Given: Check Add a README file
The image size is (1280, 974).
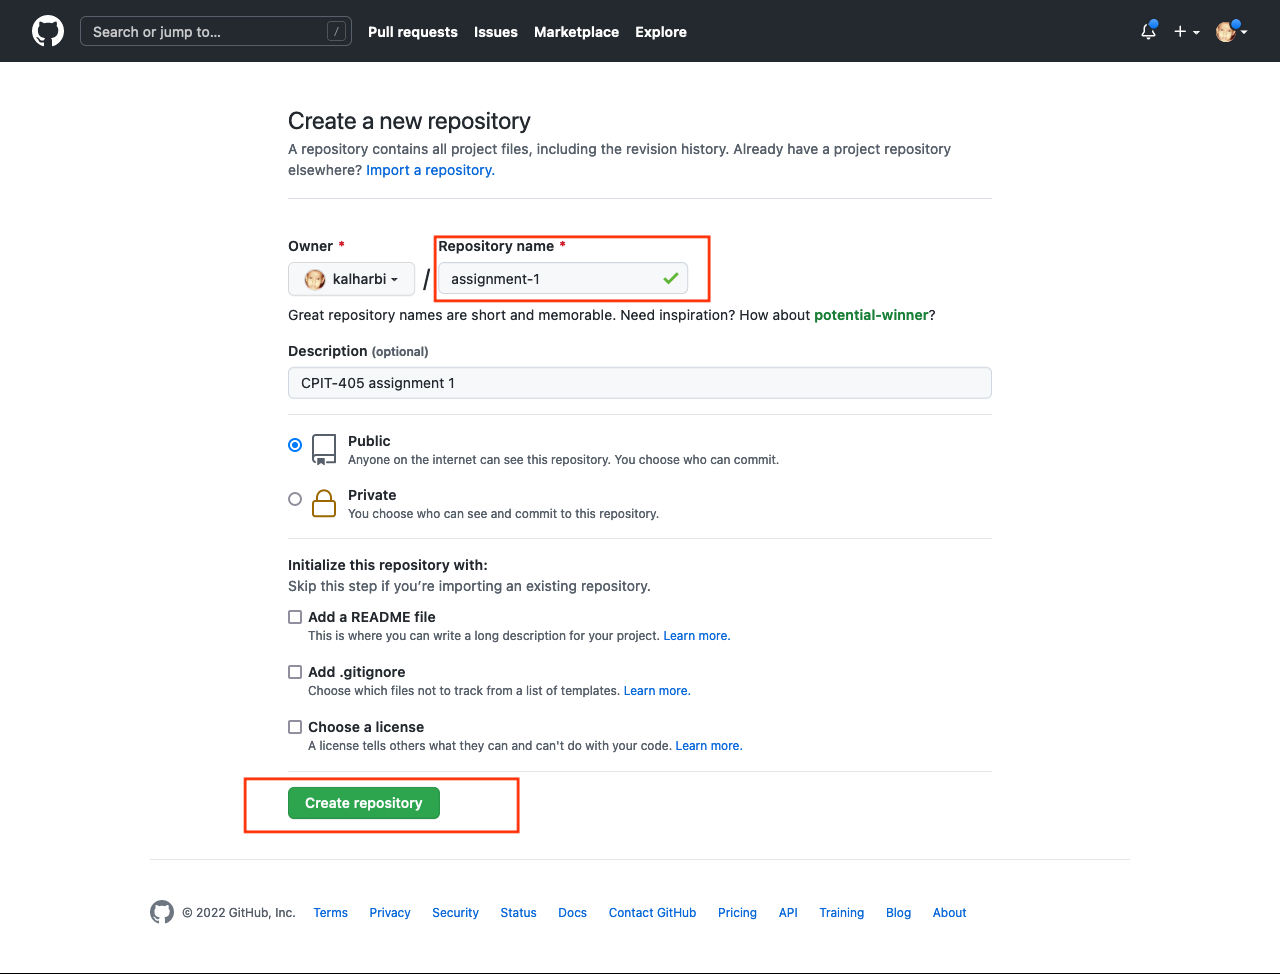Looking at the screenshot, I should 295,617.
